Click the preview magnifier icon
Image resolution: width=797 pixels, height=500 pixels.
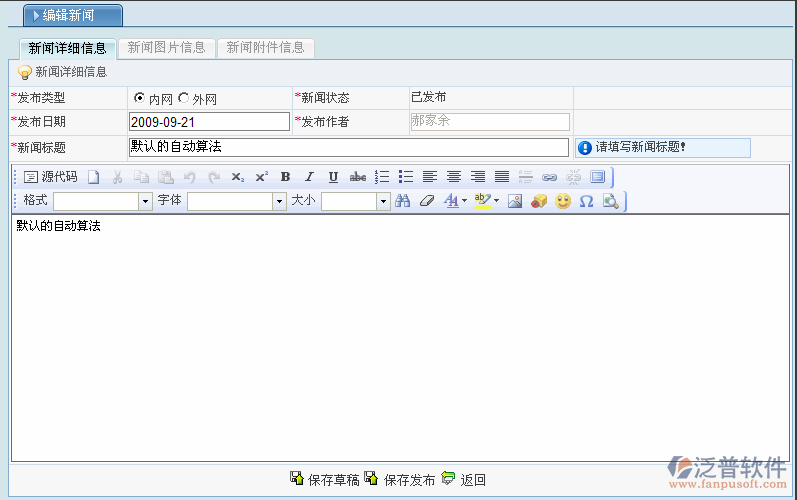610,201
